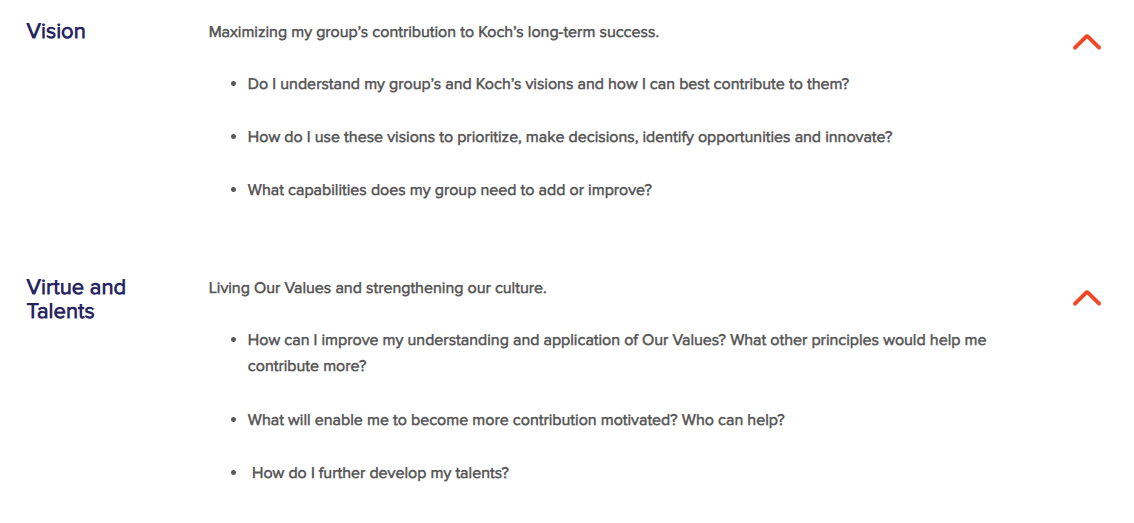Click the bullet dot before 'What capabilities'

pos(234,191)
